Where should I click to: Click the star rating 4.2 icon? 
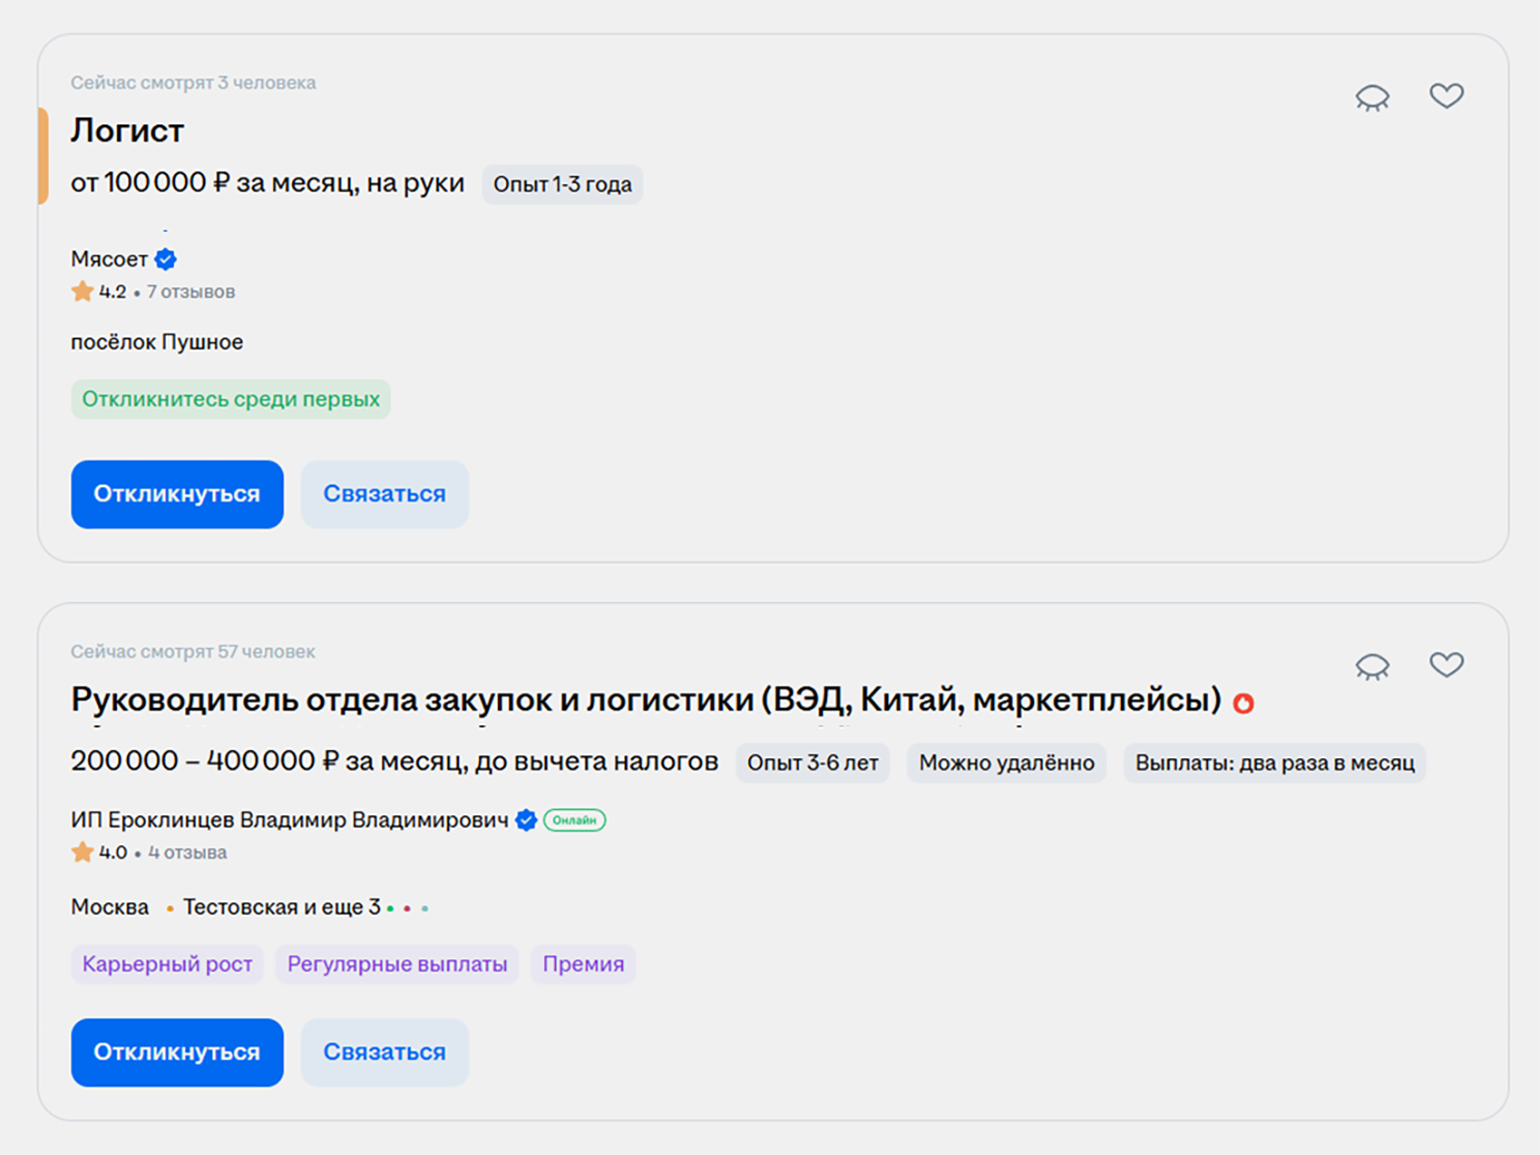click(82, 292)
